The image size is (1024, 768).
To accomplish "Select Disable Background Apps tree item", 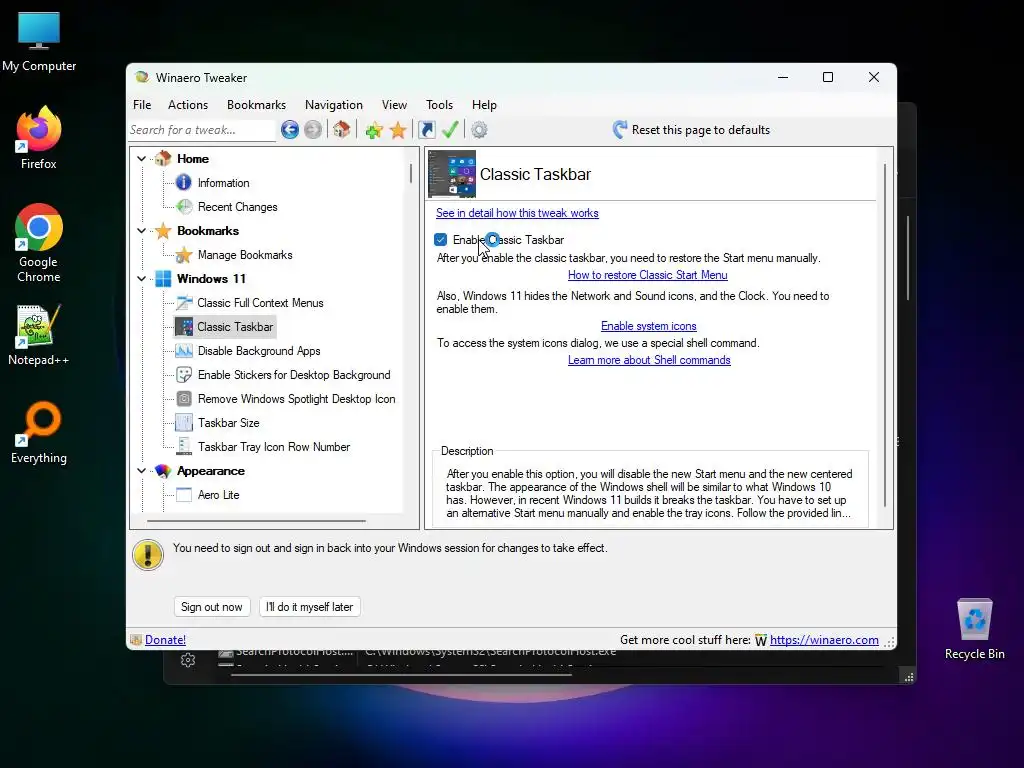I will pos(259,351).
